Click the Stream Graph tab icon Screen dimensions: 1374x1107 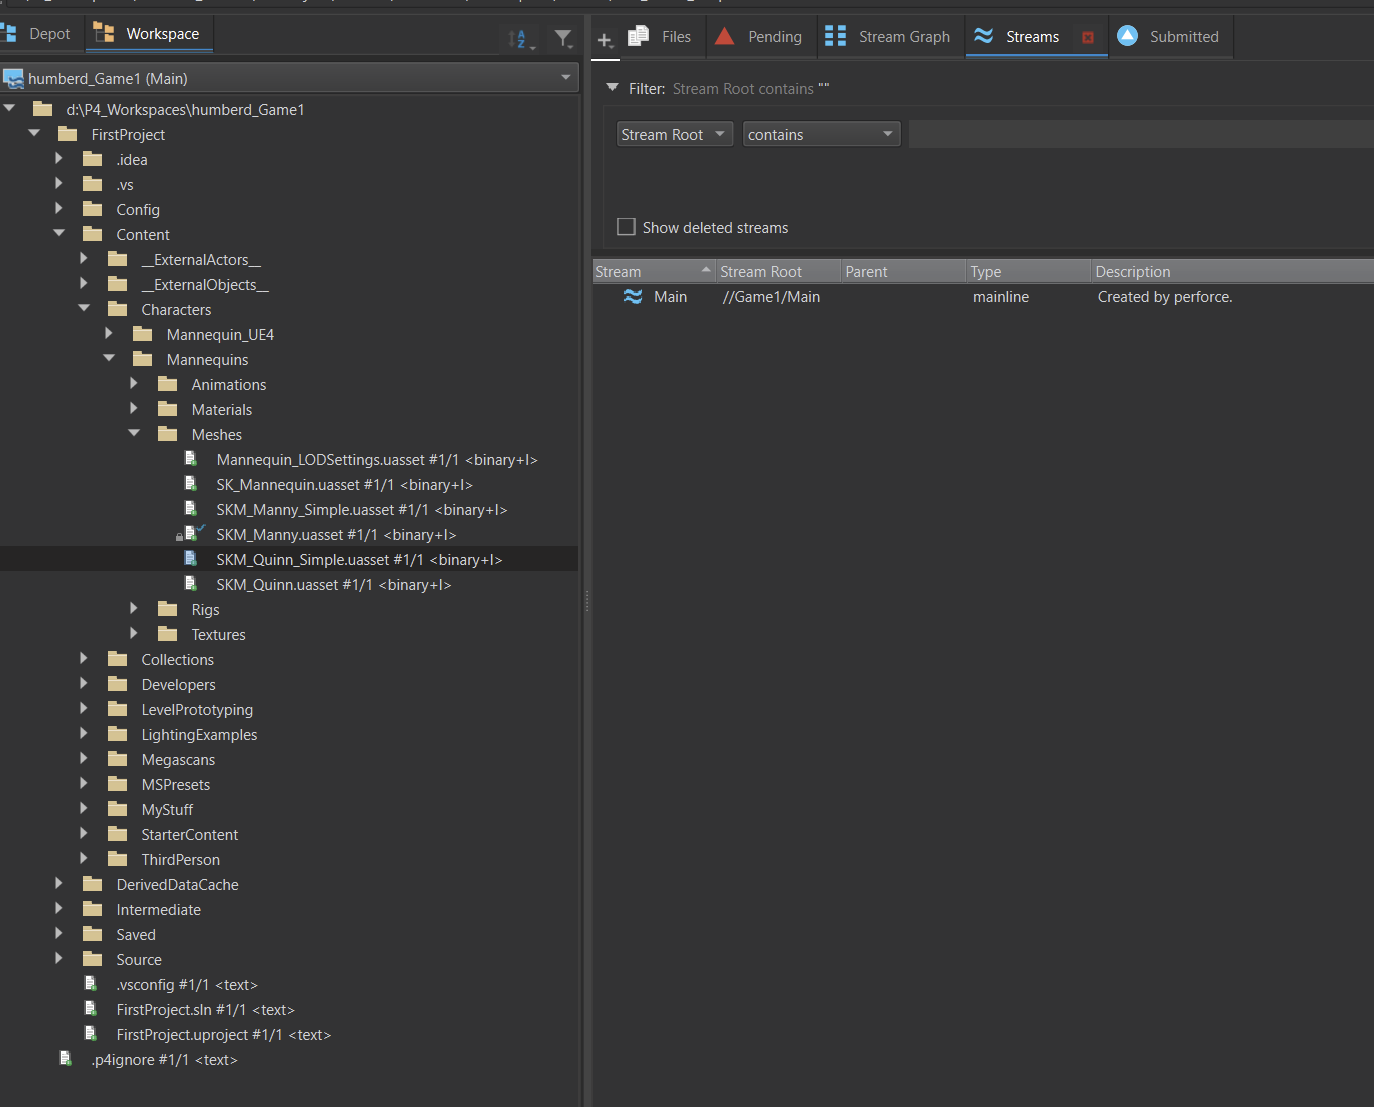click(x=836, y=37)
